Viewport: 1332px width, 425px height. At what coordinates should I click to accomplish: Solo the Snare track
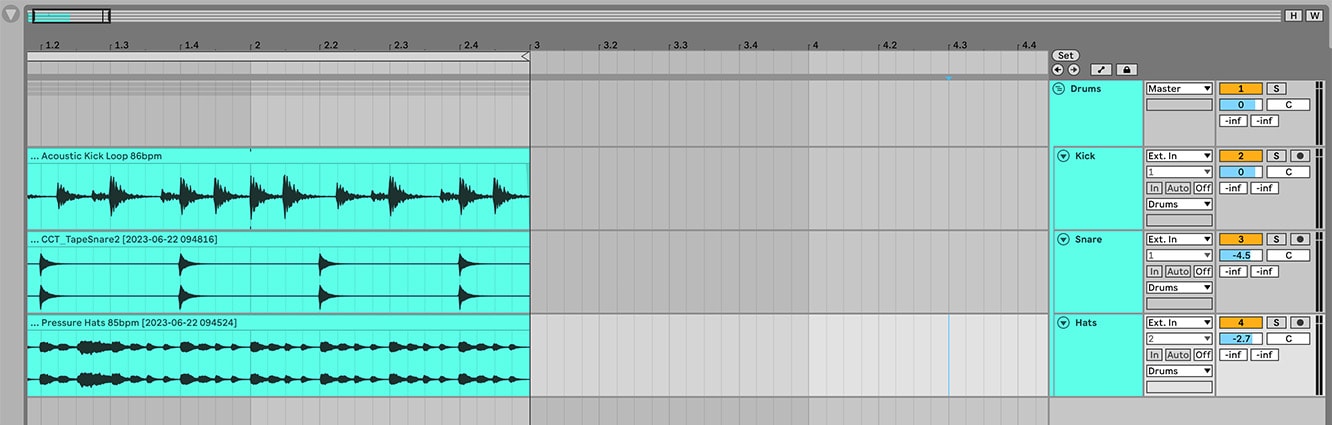(x=1277, y=239)
